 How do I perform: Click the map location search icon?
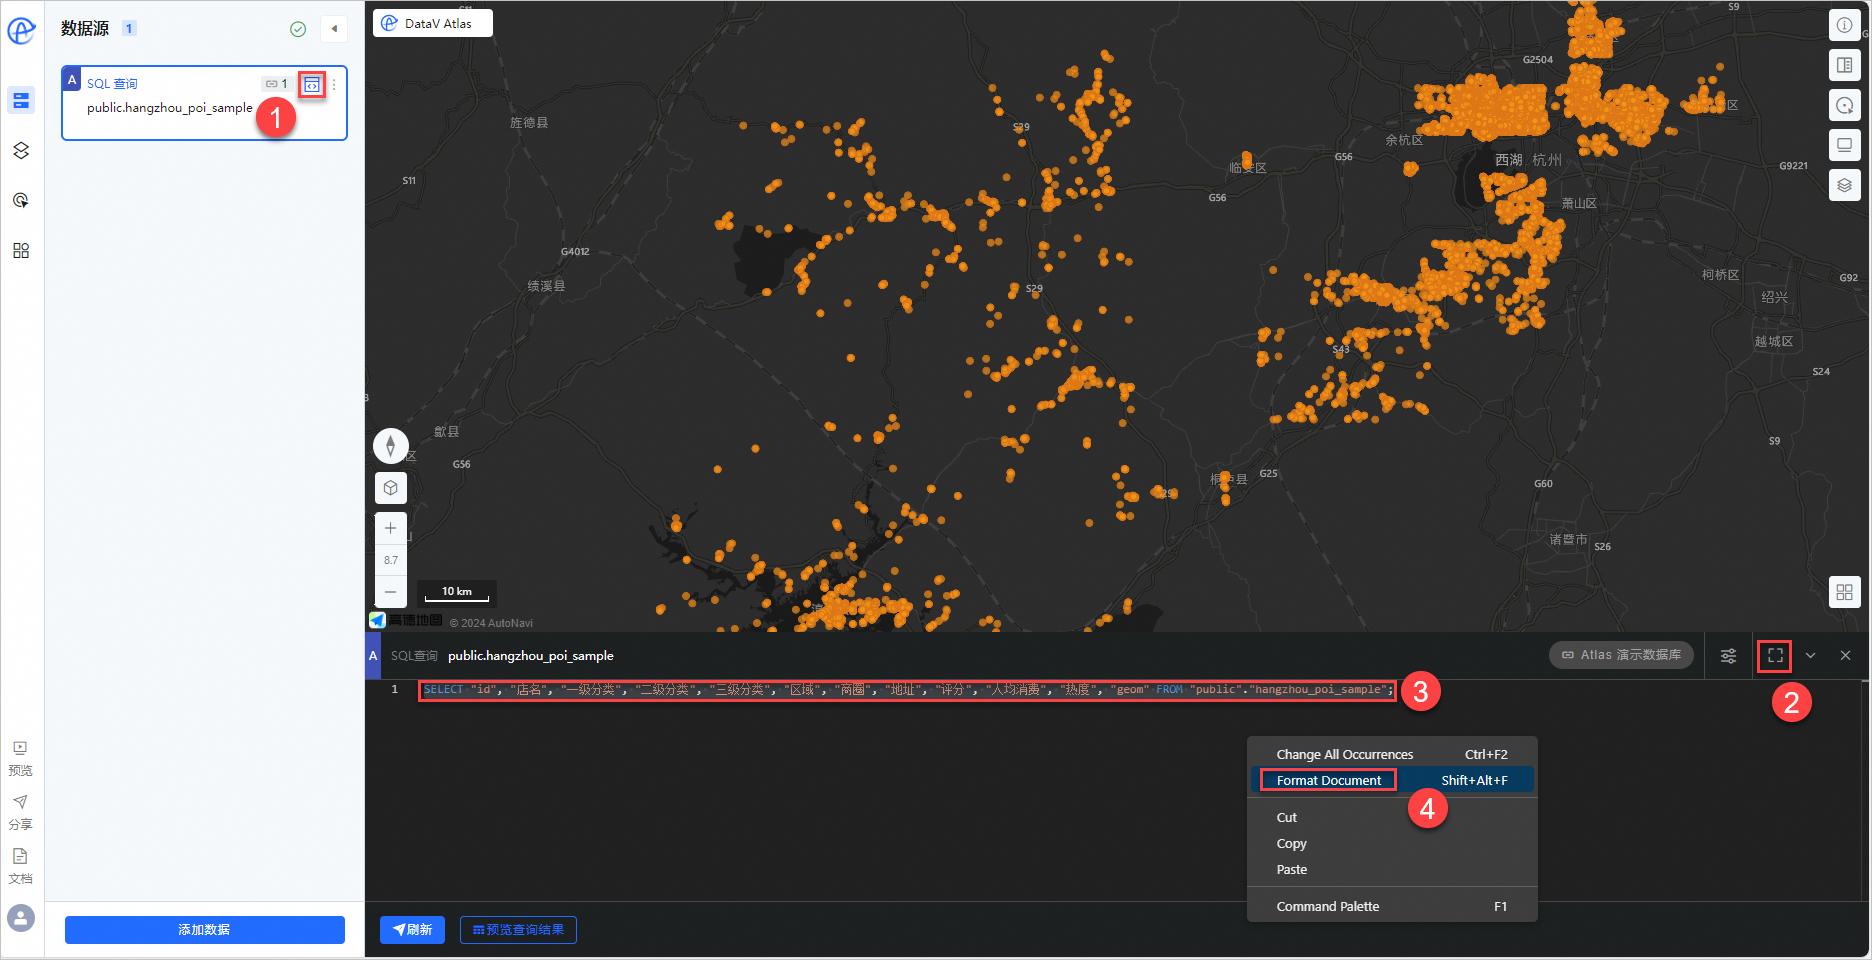1845,105
